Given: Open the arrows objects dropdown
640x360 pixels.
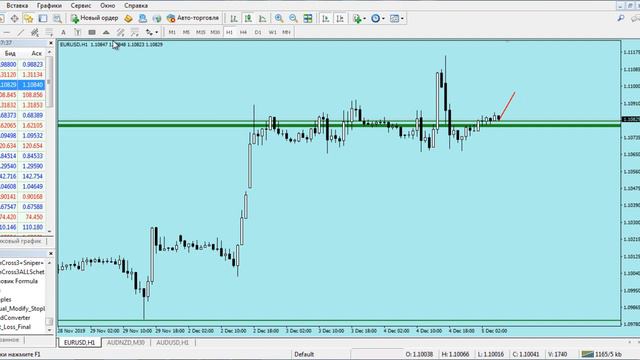Looking at the screenshot, I should pos(152,32).
